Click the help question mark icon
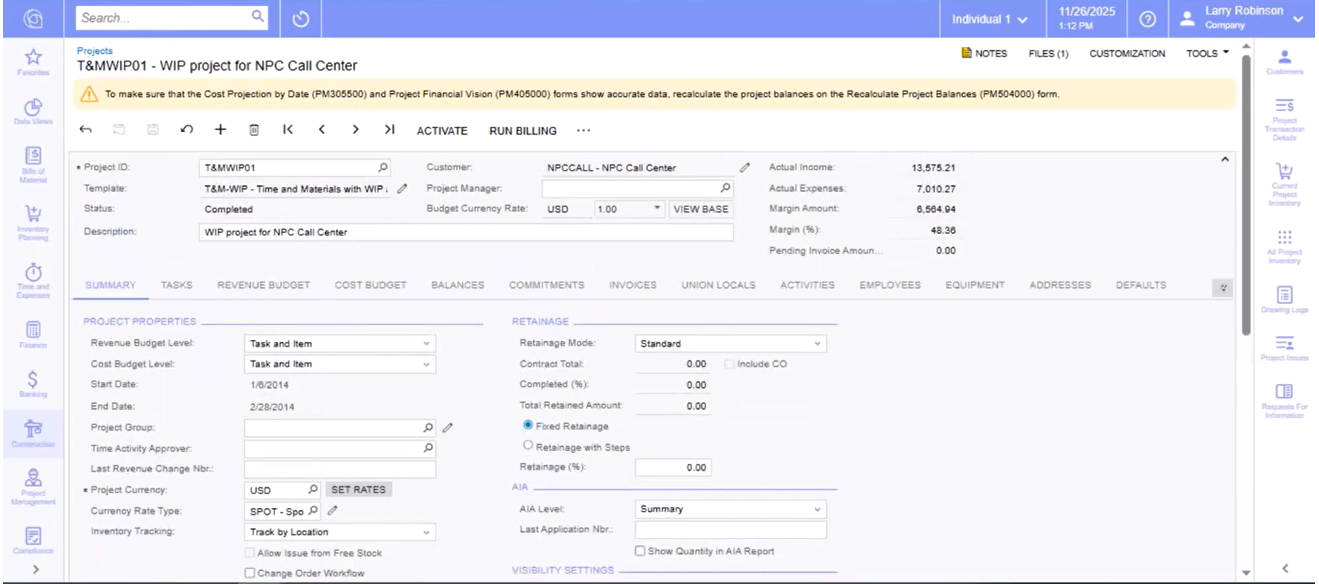The height and width of the screenshot is (584, 1319). point(1149,19)
